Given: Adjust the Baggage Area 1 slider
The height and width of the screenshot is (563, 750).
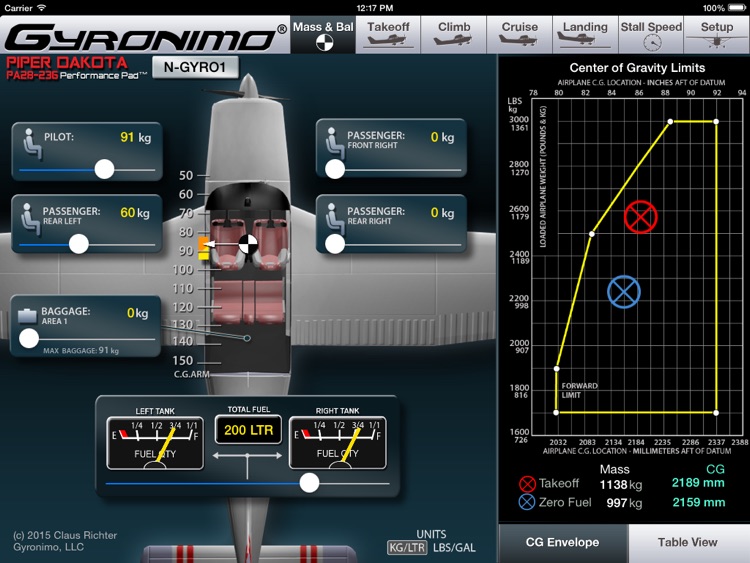Looking at the screenshot, I should 29,339.
